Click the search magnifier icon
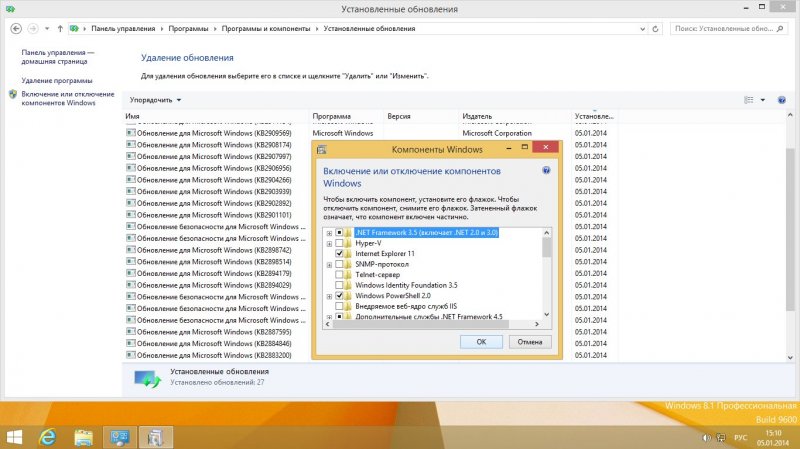 [780, 29]
